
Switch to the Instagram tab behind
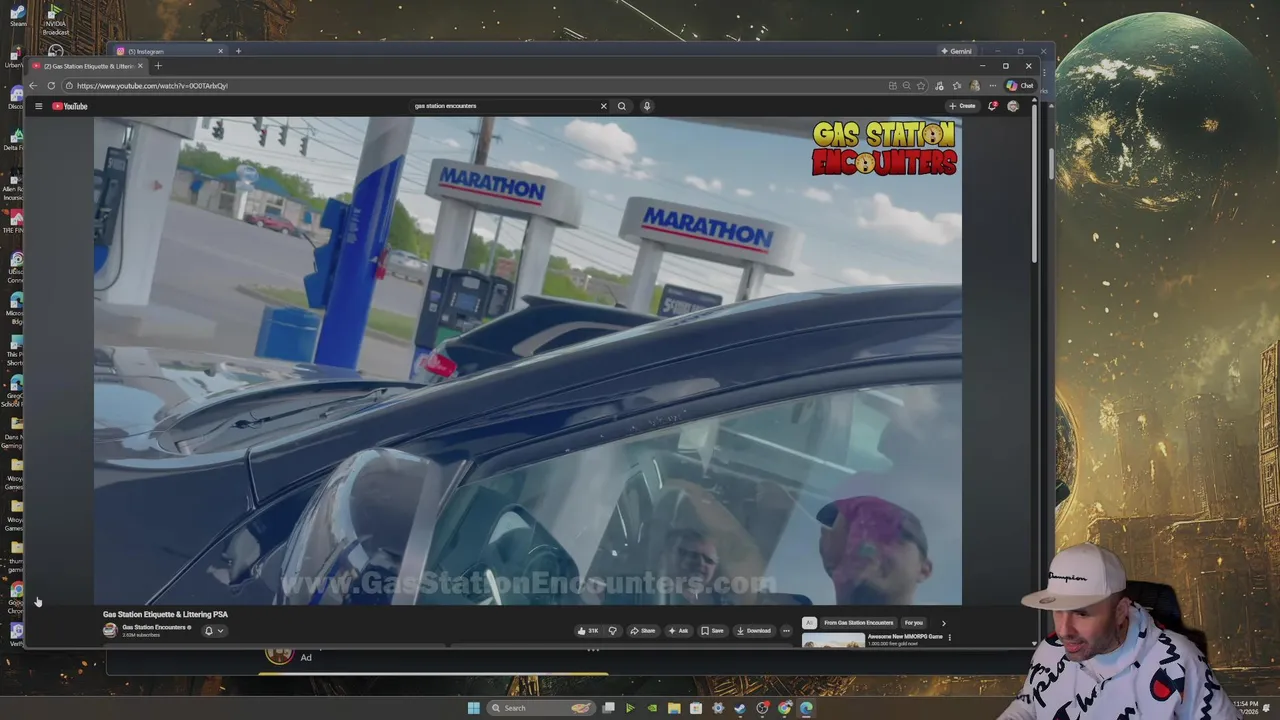165,51
